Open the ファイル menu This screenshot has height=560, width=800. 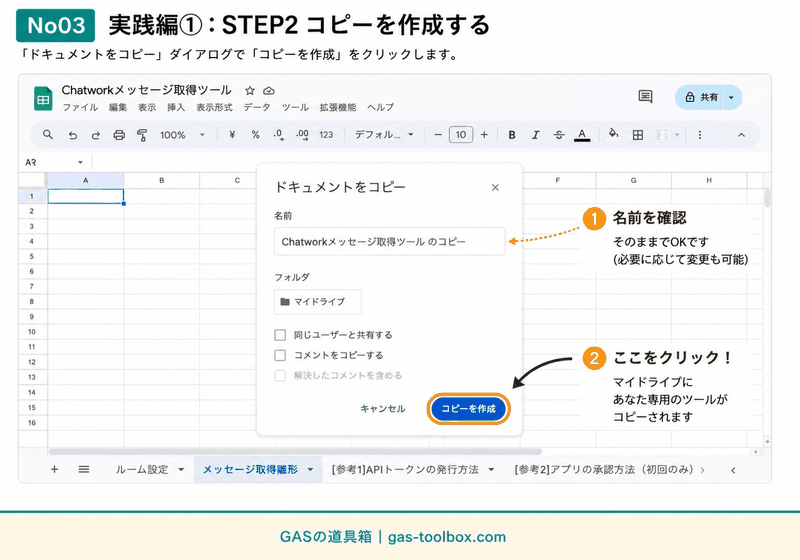point(80,108)
